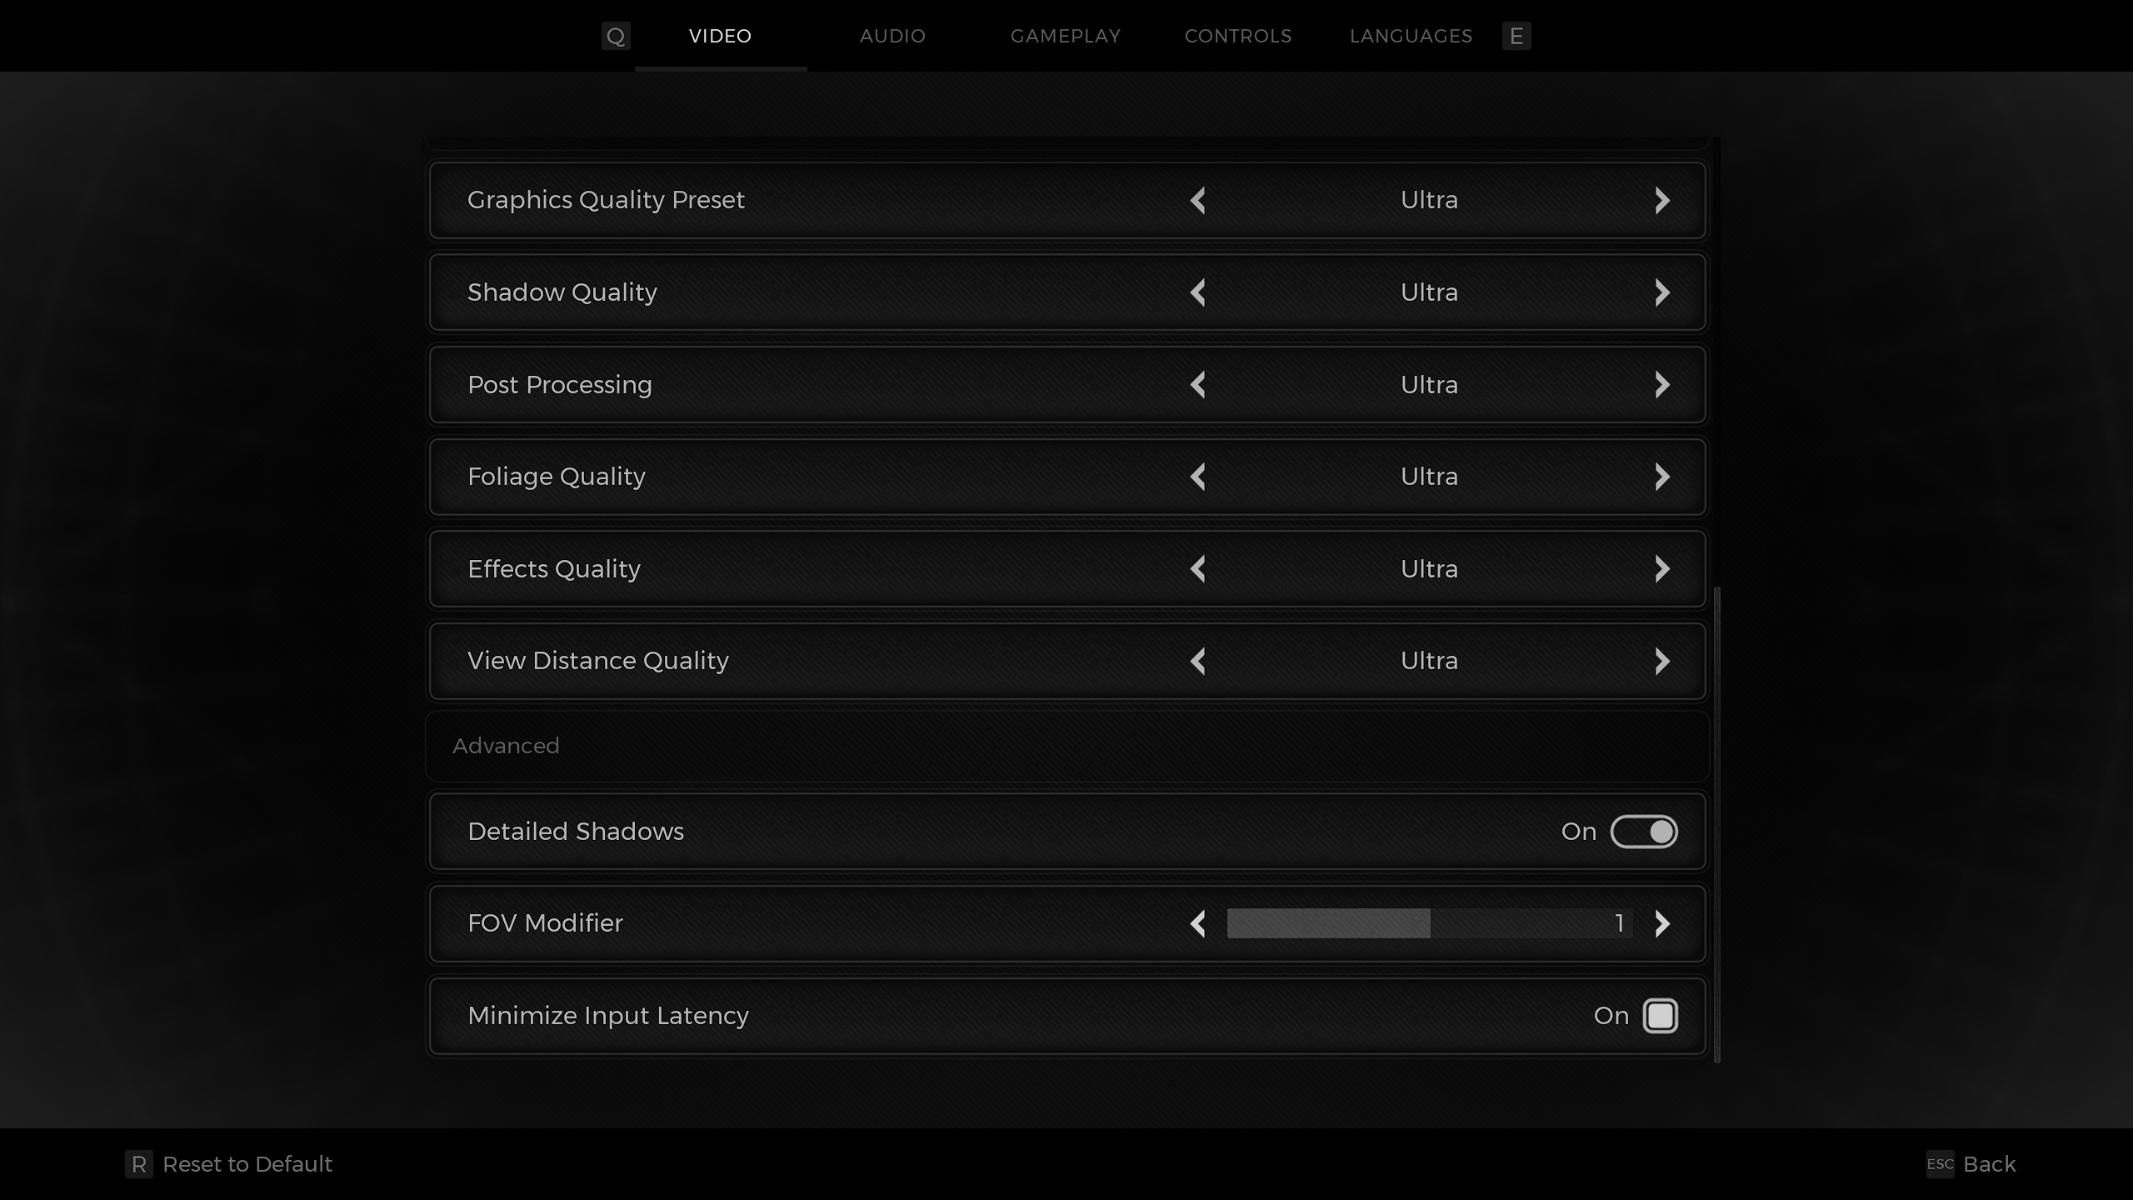Raise Effects Quality using right arrow
Screen dimensions: 2133x1200
[1662, 569]
